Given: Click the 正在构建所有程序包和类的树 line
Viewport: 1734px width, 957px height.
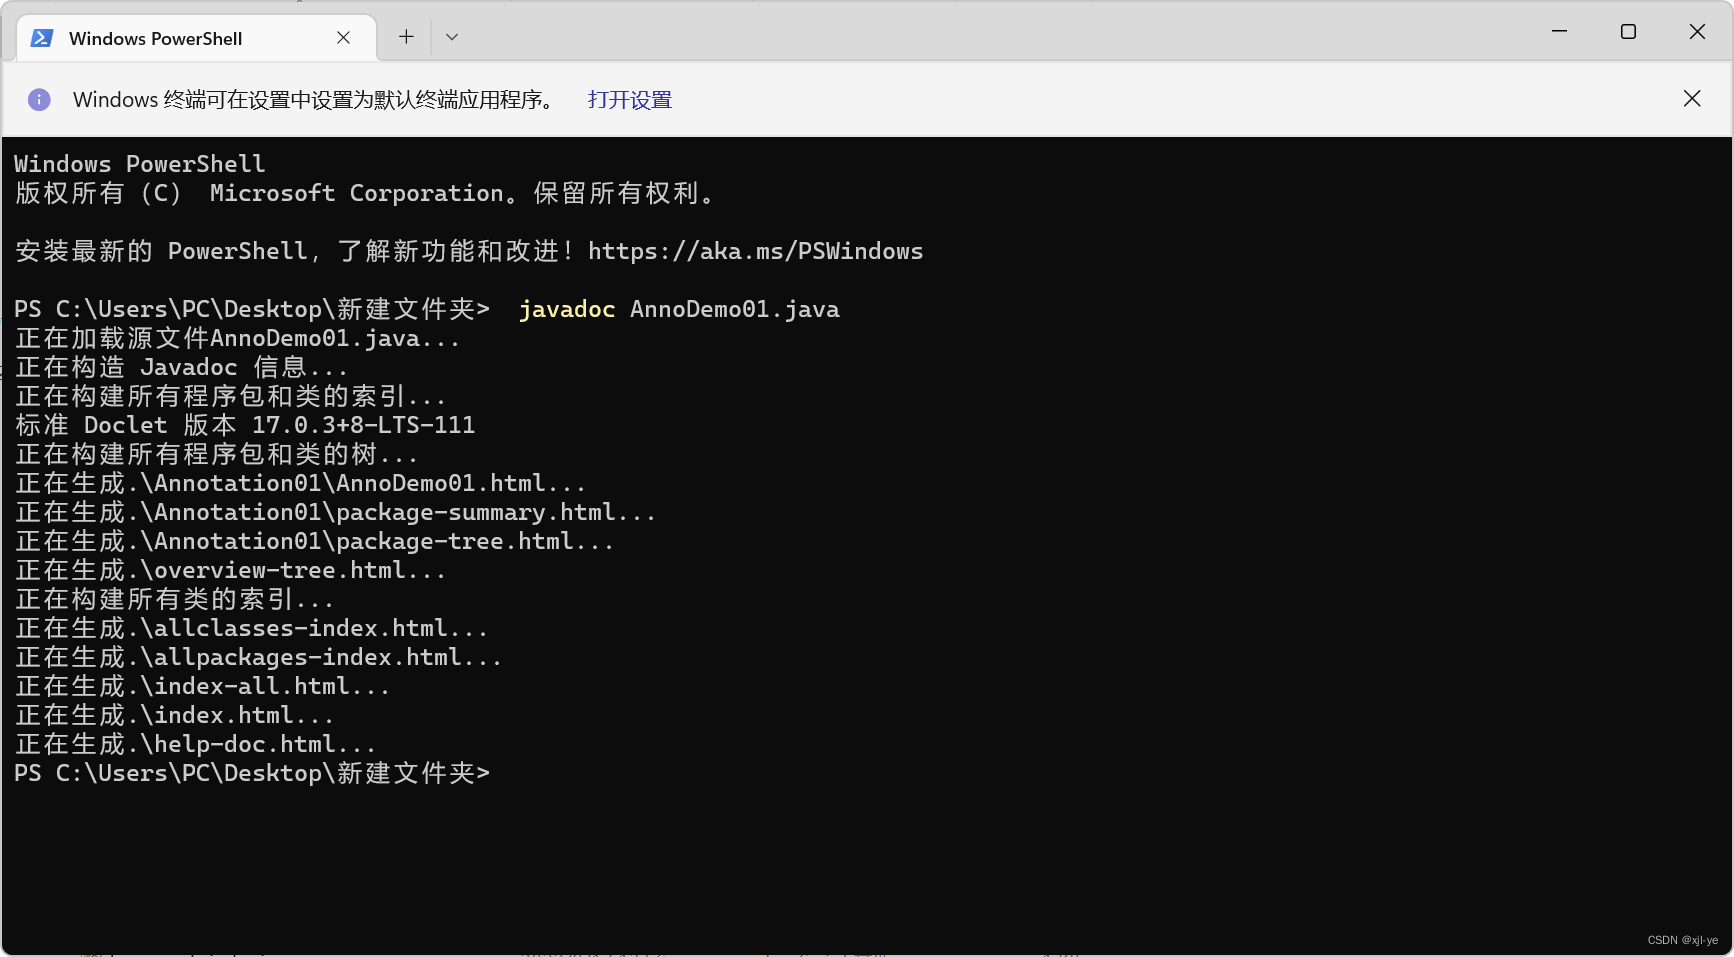Looking at the screenshot, I should pos(216,454).
